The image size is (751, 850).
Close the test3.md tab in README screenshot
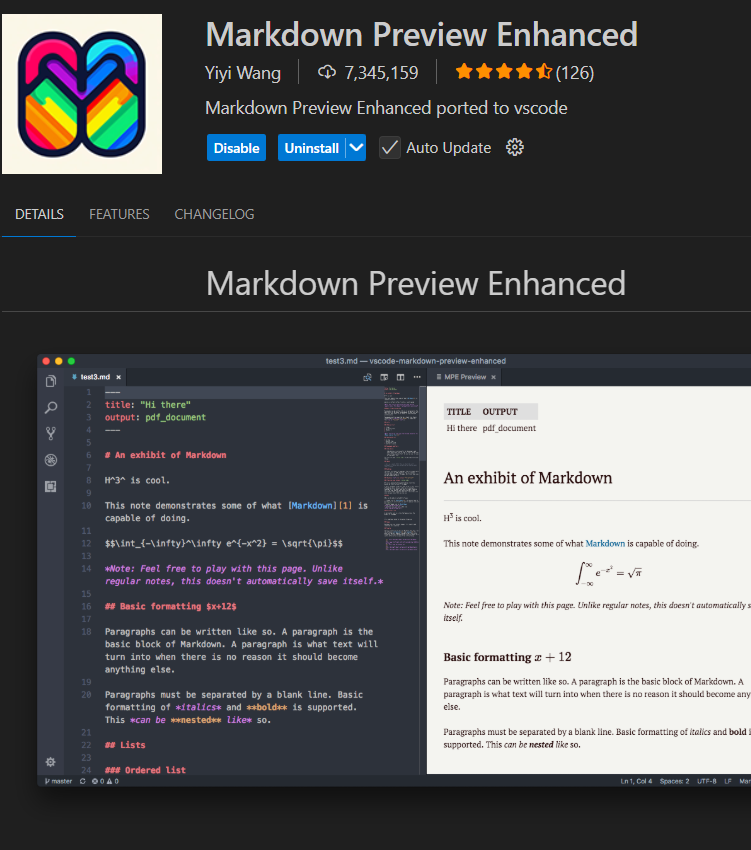118,377
